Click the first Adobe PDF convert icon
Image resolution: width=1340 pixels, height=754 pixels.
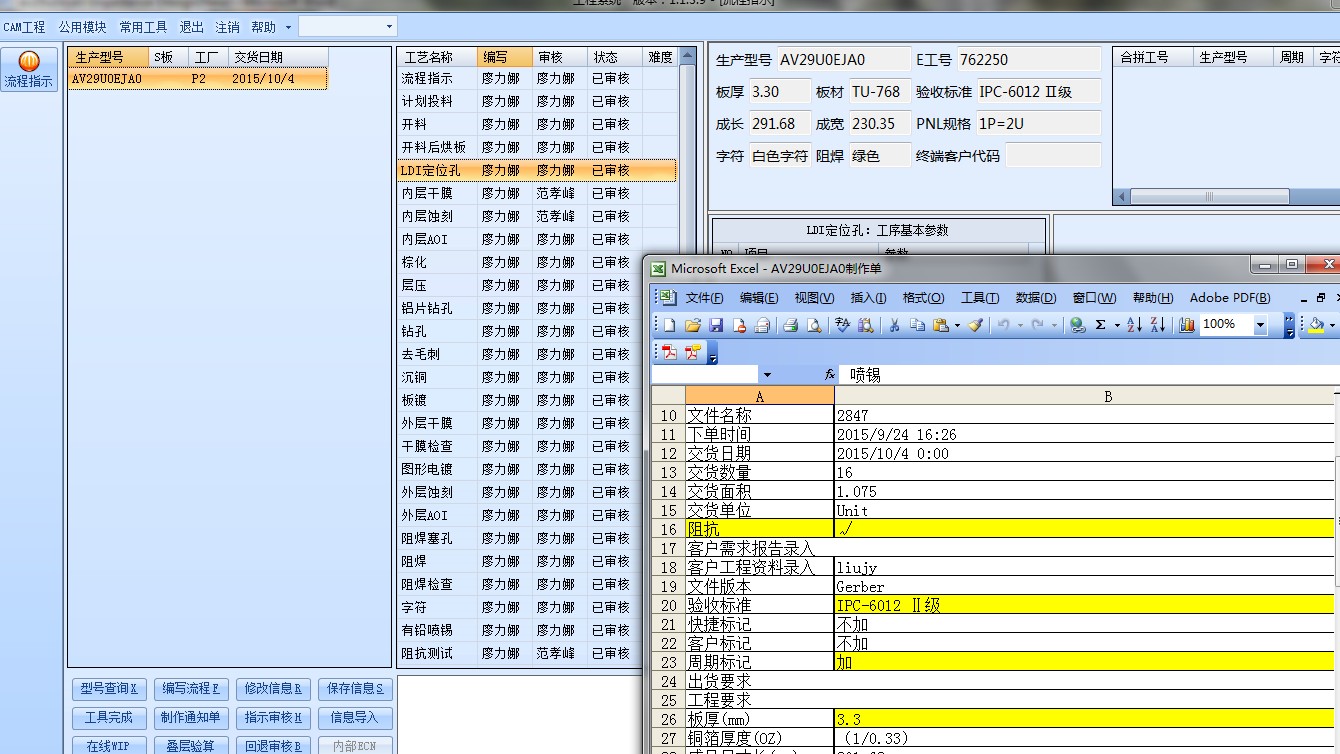point(669,352)
